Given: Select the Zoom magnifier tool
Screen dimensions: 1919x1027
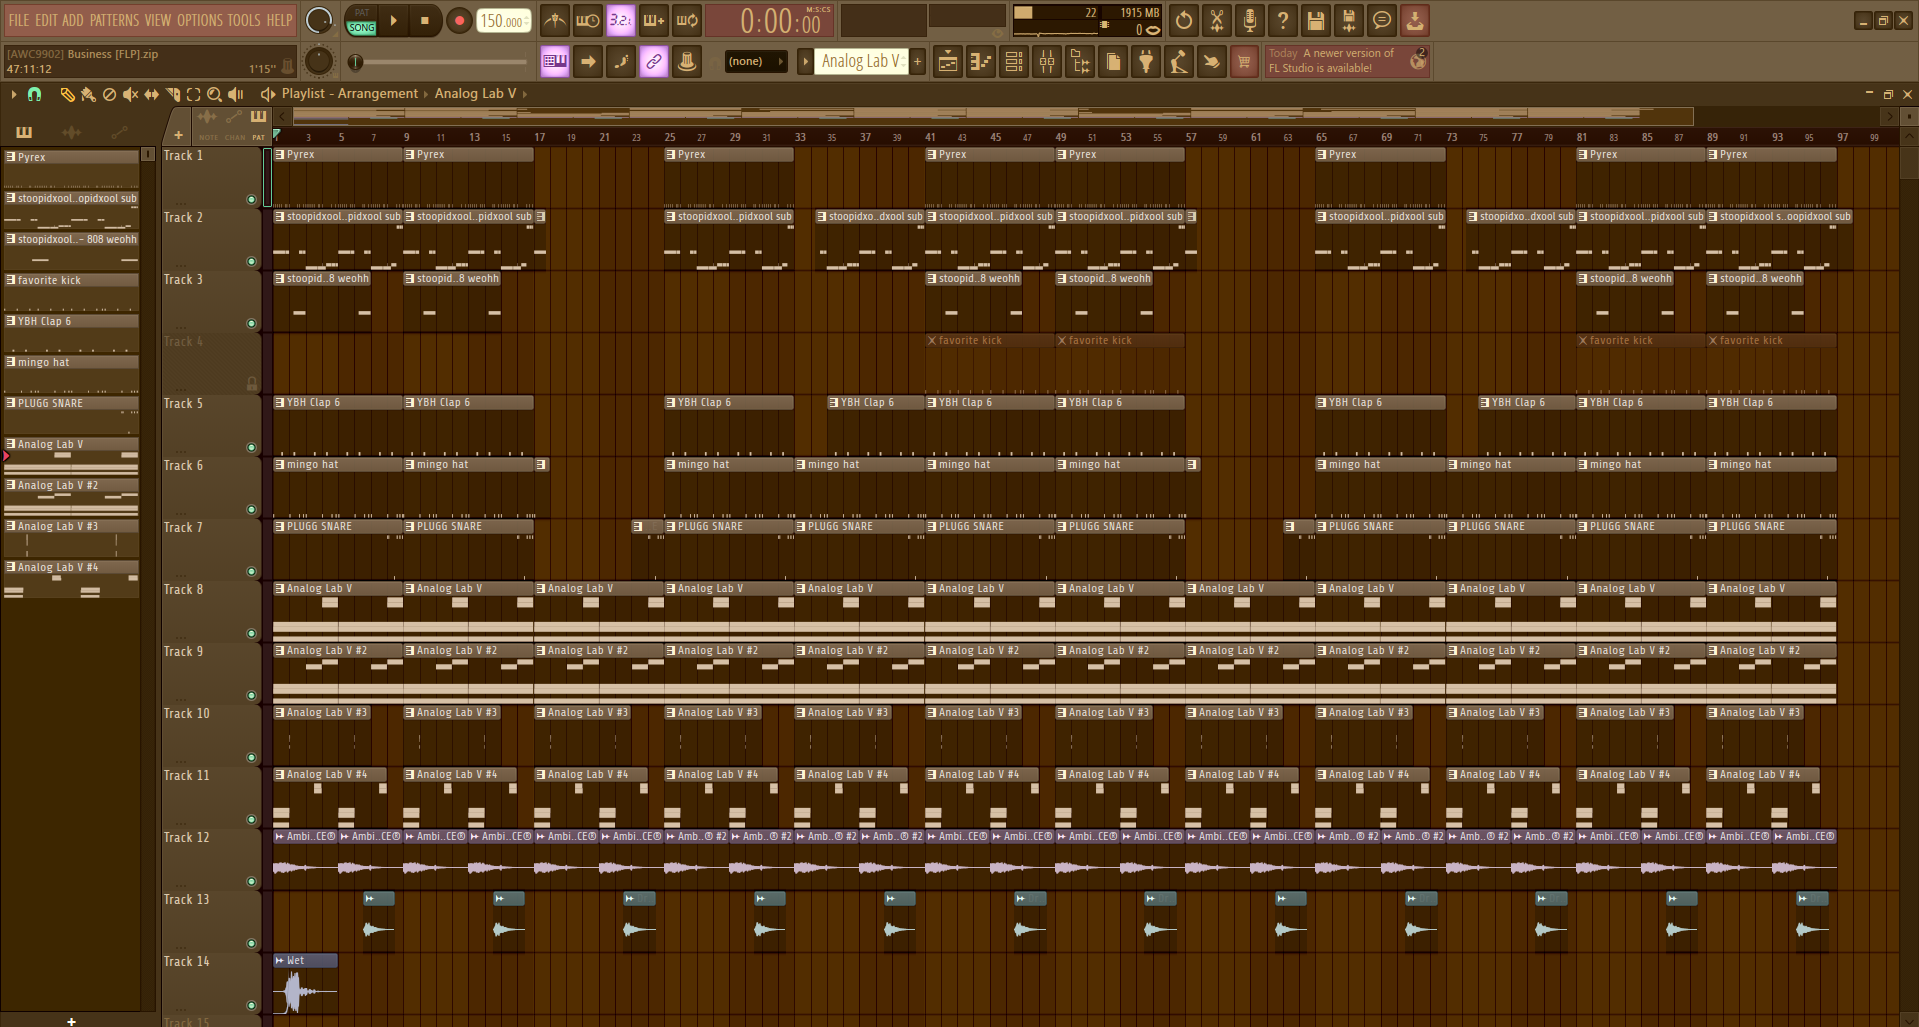Looking at the screenshot, I should tap(214, 94).
